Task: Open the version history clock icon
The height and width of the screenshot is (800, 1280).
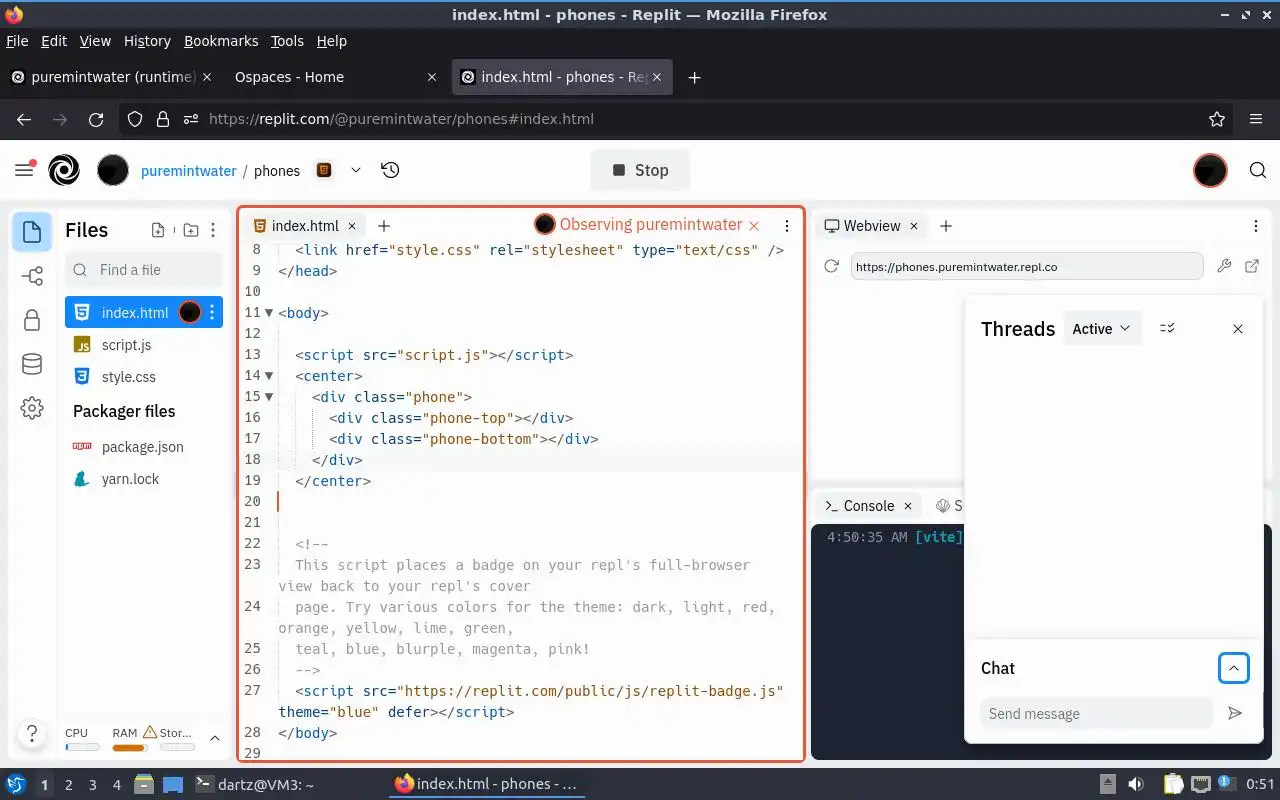Action: pos(390,170)
